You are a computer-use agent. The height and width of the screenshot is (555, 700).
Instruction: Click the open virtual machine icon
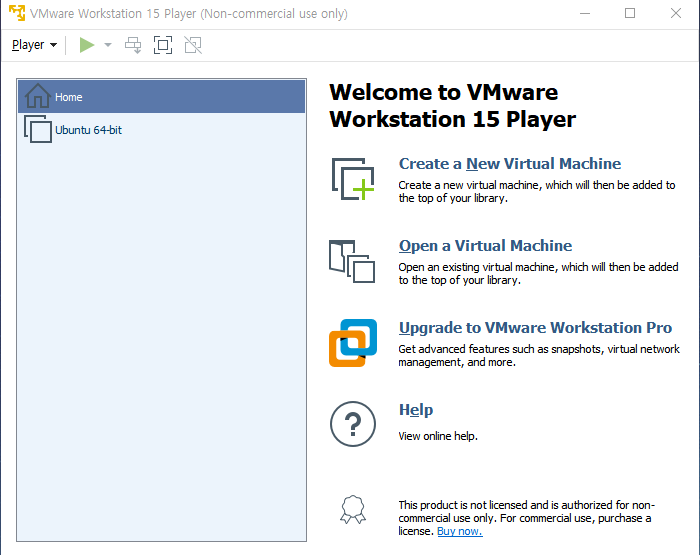coord(352,262)
